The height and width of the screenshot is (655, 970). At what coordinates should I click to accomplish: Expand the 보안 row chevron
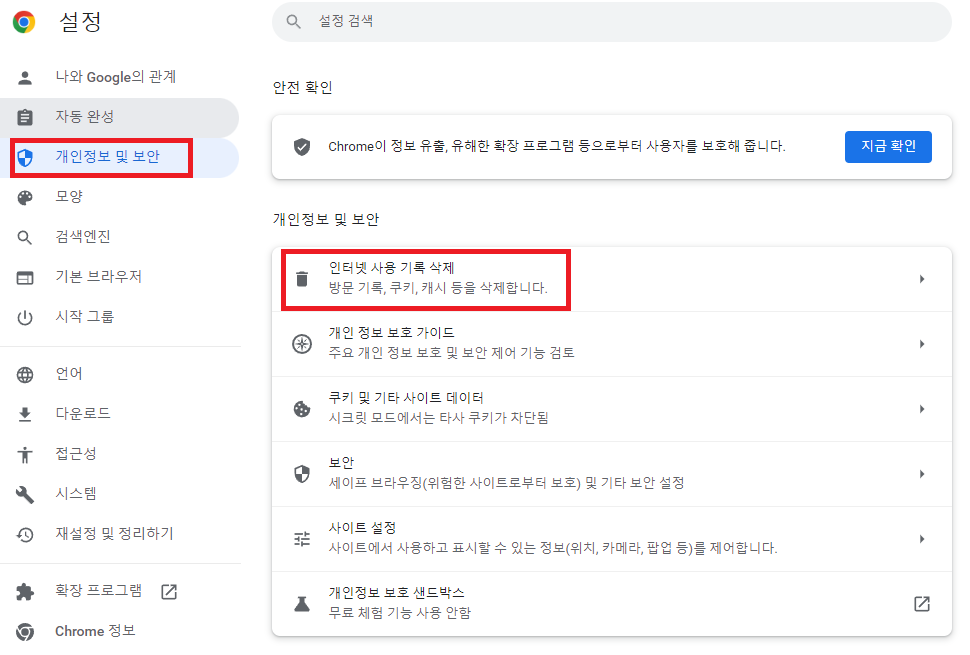tap(922, 472)
